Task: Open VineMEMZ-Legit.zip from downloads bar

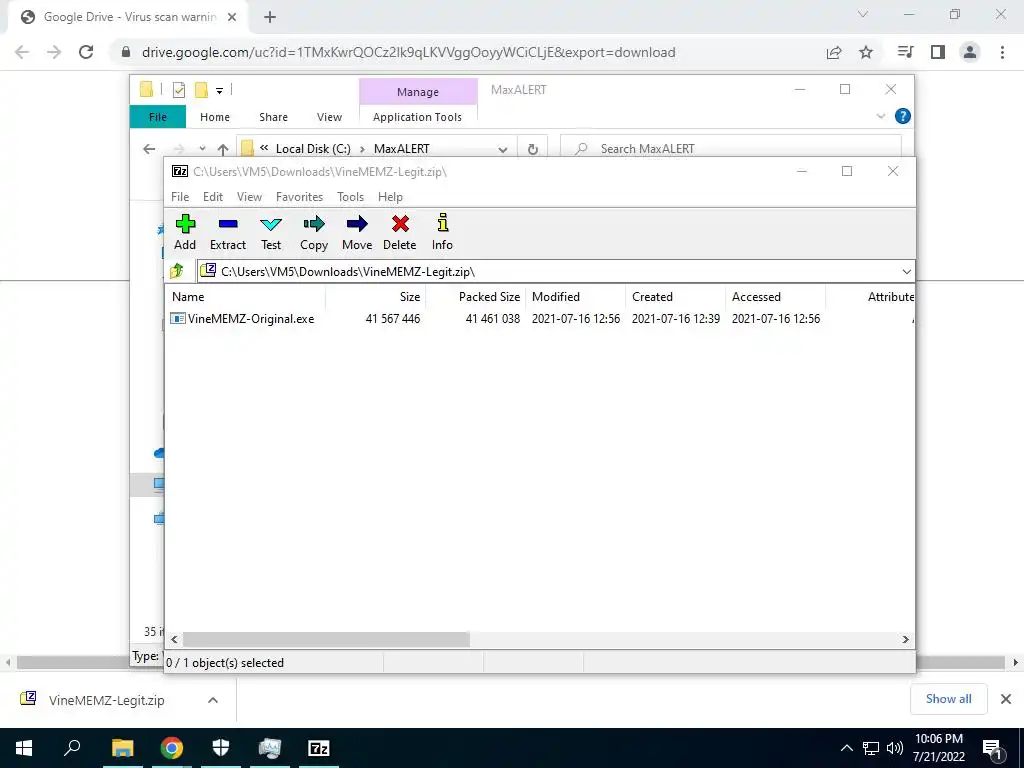Action: click(106, 700)
